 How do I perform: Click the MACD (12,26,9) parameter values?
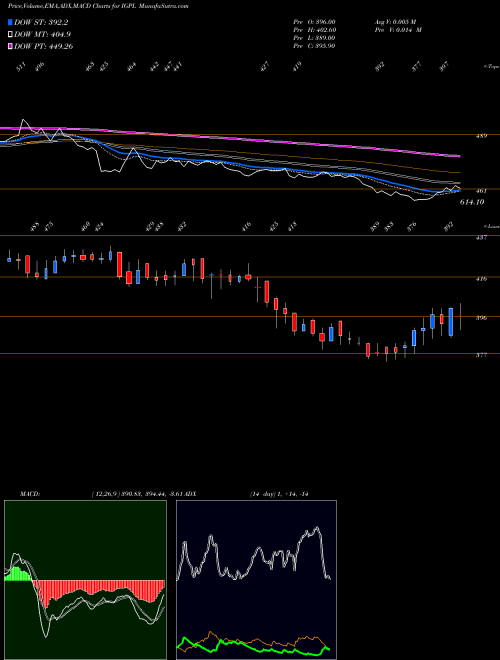pyautogui.click(x=138, y=494)
